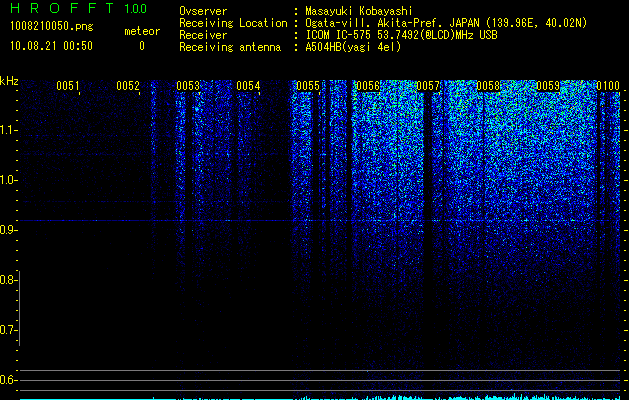Image resolution: width=629 pixels, height=400 pixels.
Task: Click the 0054 time marker
Action: [x=248, y=86]
